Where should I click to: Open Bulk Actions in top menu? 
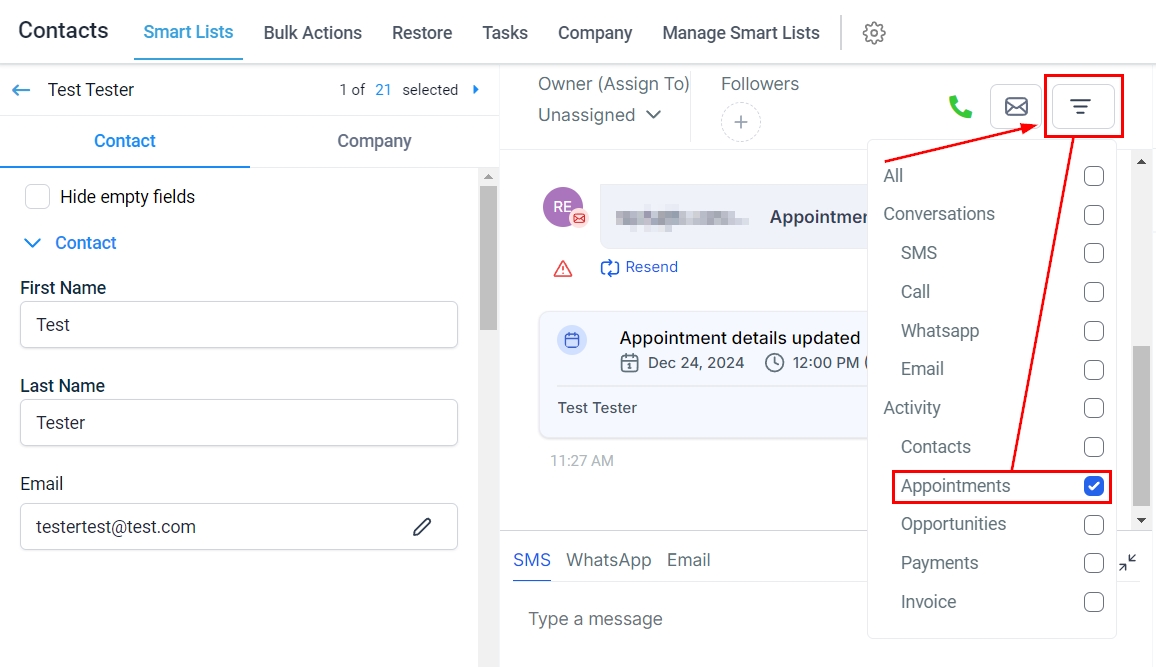[312, 33]
